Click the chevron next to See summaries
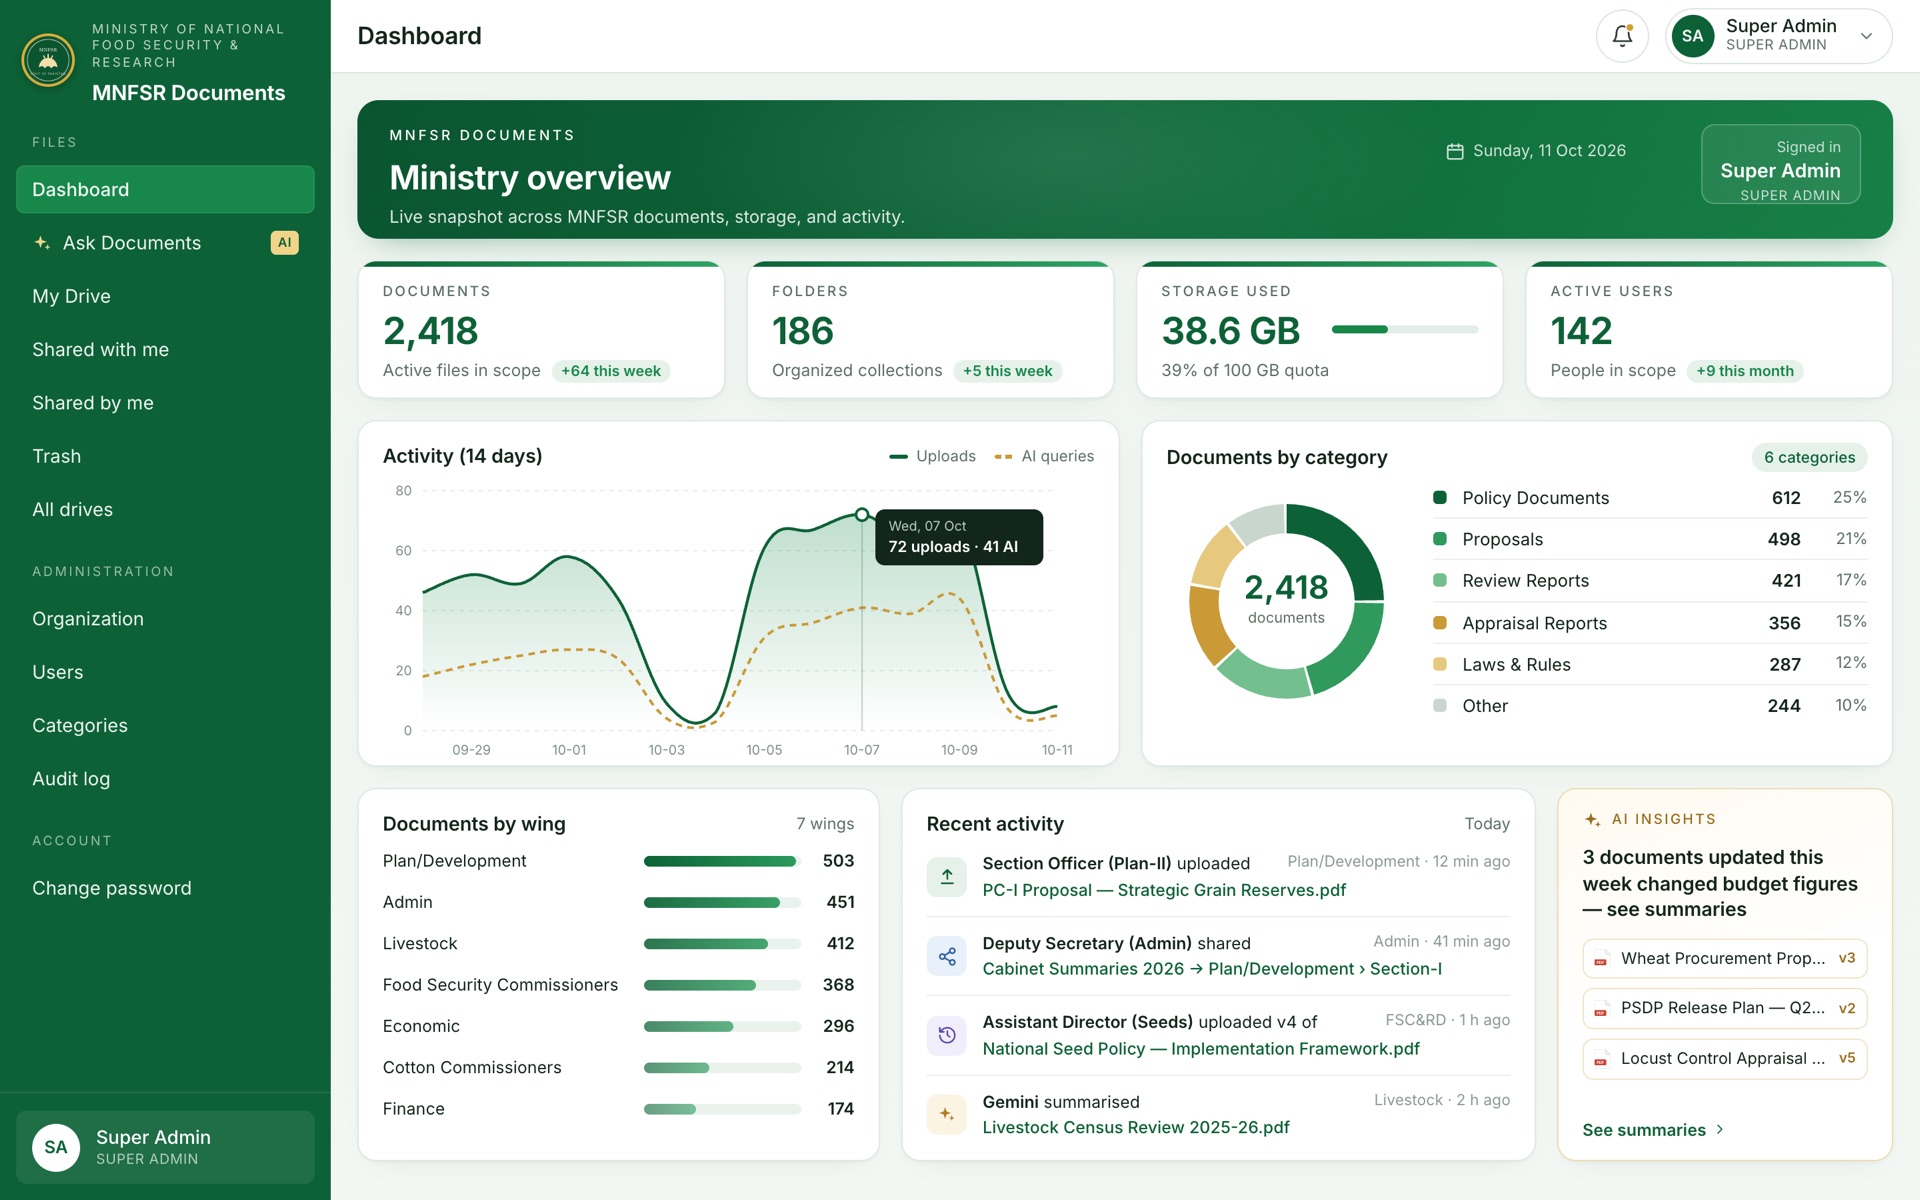This screenshot has height=1200, width=1920. click(x=1720, y=1129)
